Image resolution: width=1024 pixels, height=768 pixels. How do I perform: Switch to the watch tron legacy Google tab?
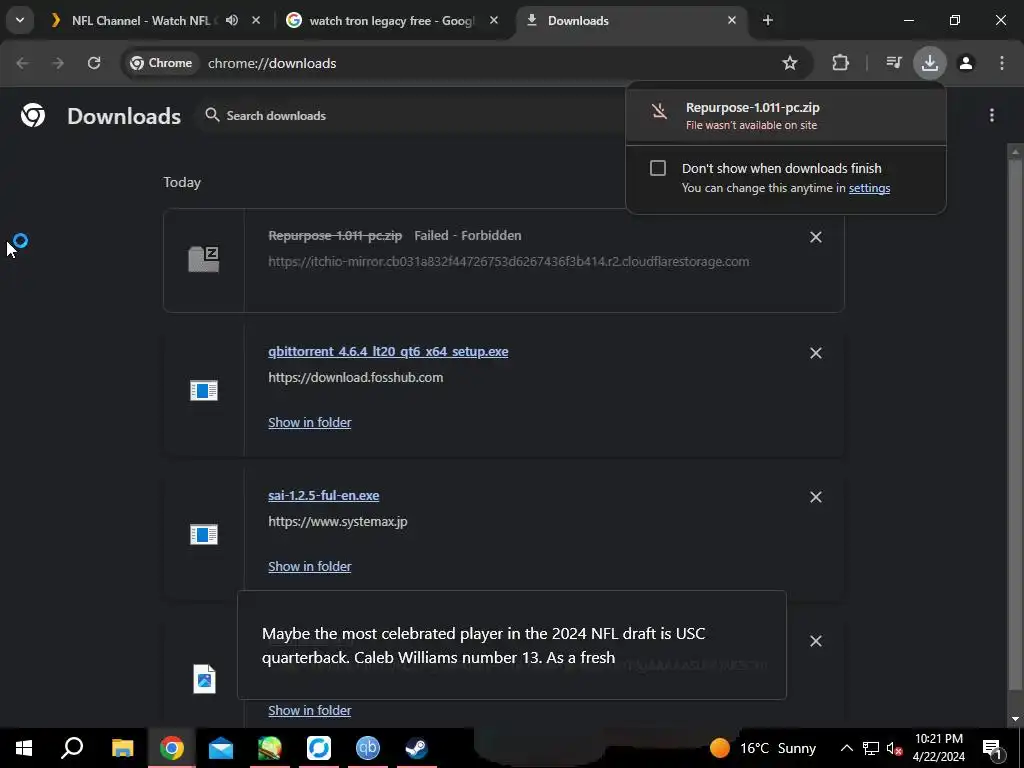pyautogui.click(x=392, y=21)
